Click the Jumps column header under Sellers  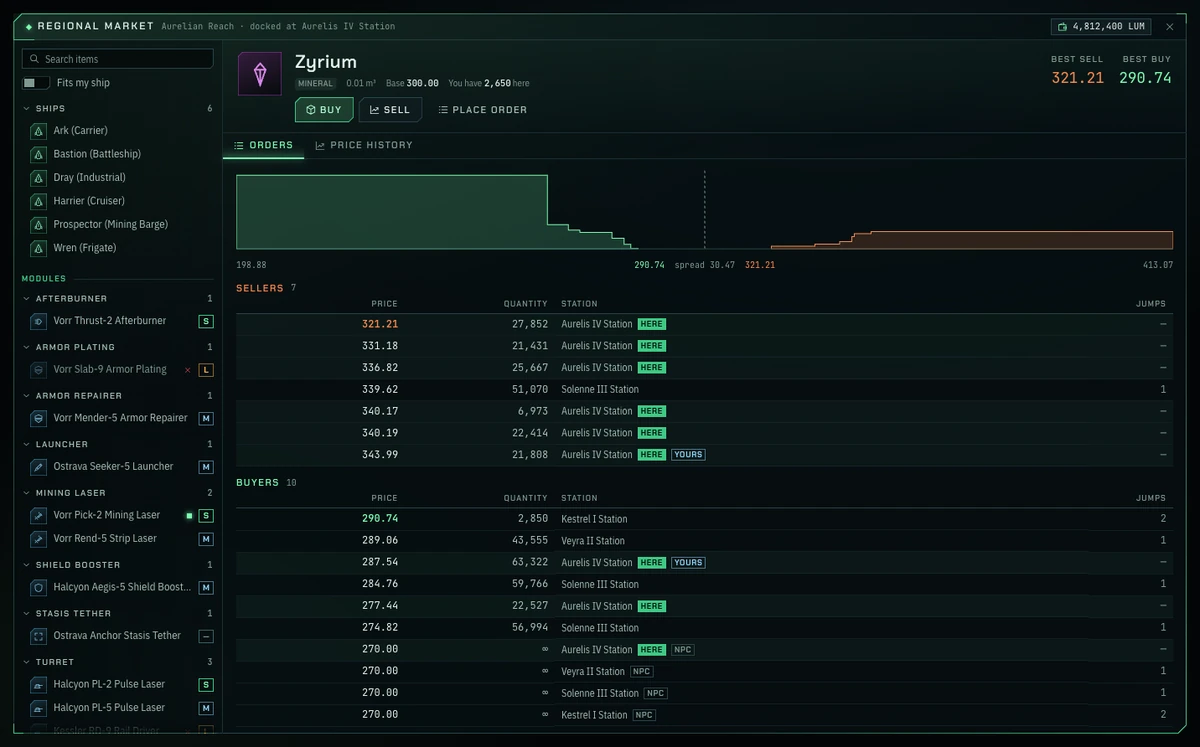[1151, 304]
